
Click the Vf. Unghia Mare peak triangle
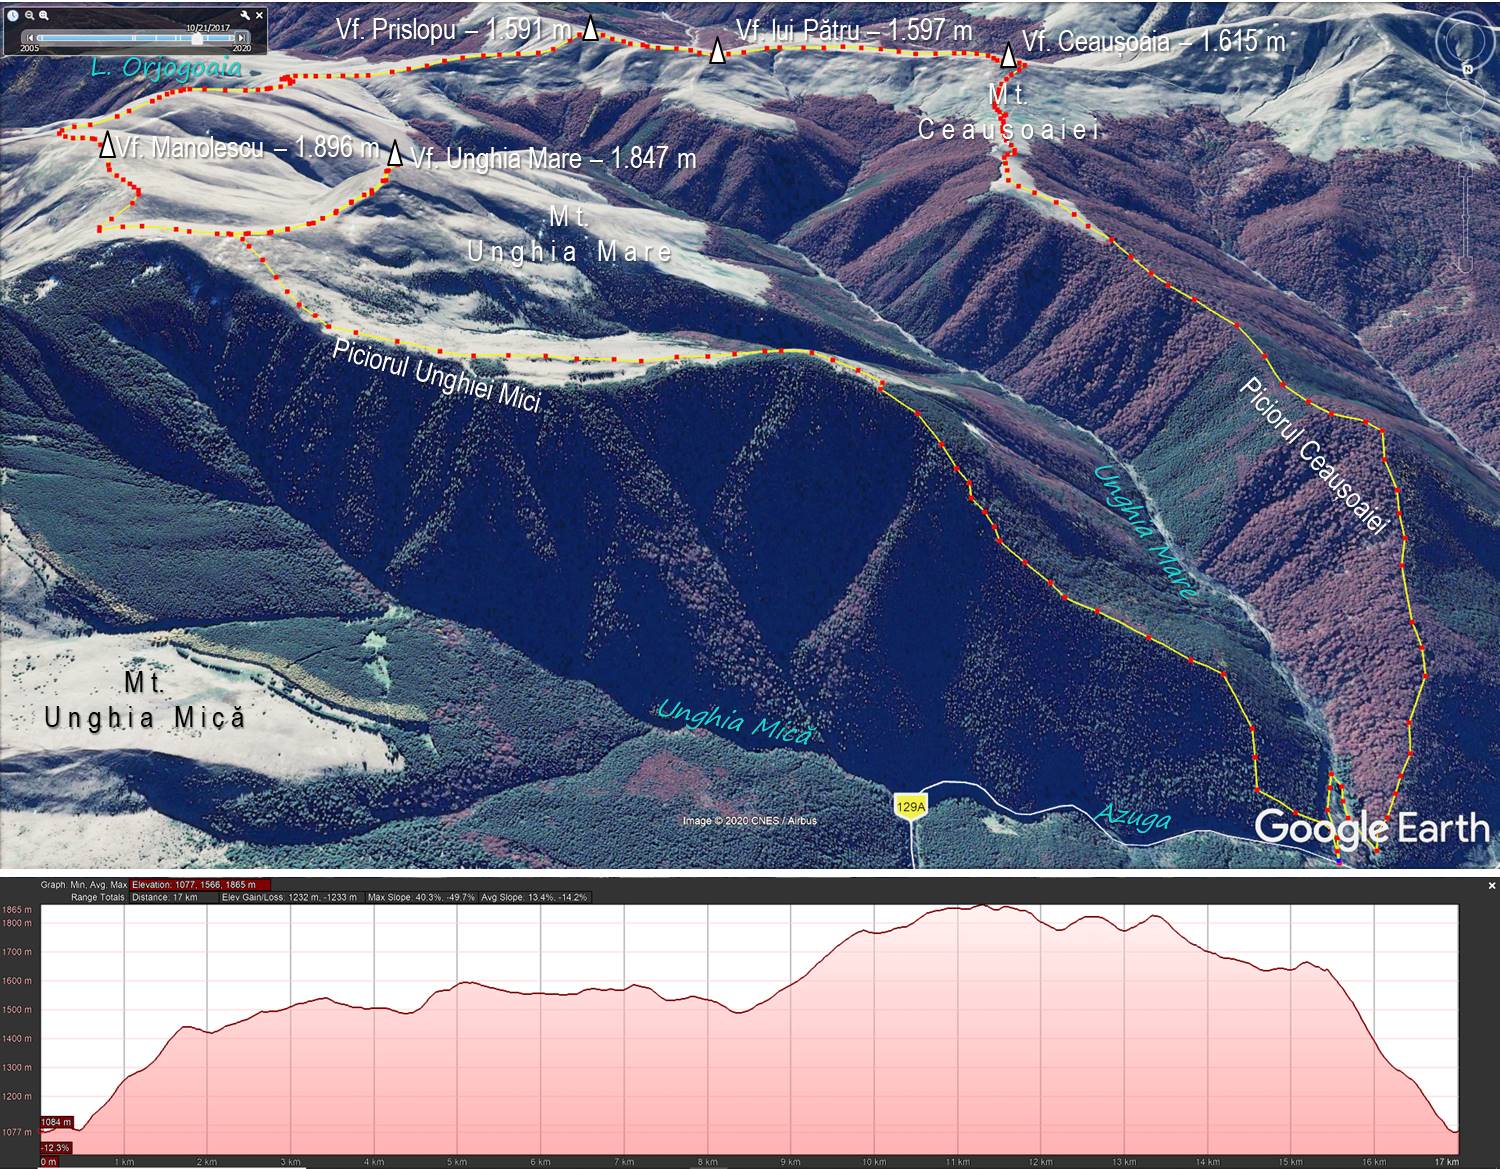[x=395, y=154]
